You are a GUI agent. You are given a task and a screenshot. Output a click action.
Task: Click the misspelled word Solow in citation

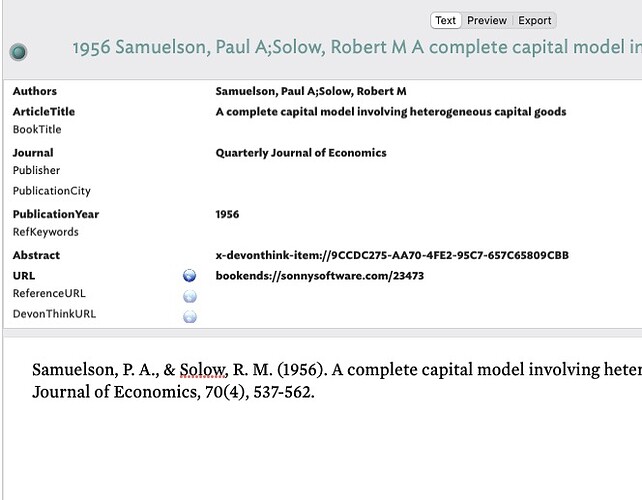coord(203,370)
